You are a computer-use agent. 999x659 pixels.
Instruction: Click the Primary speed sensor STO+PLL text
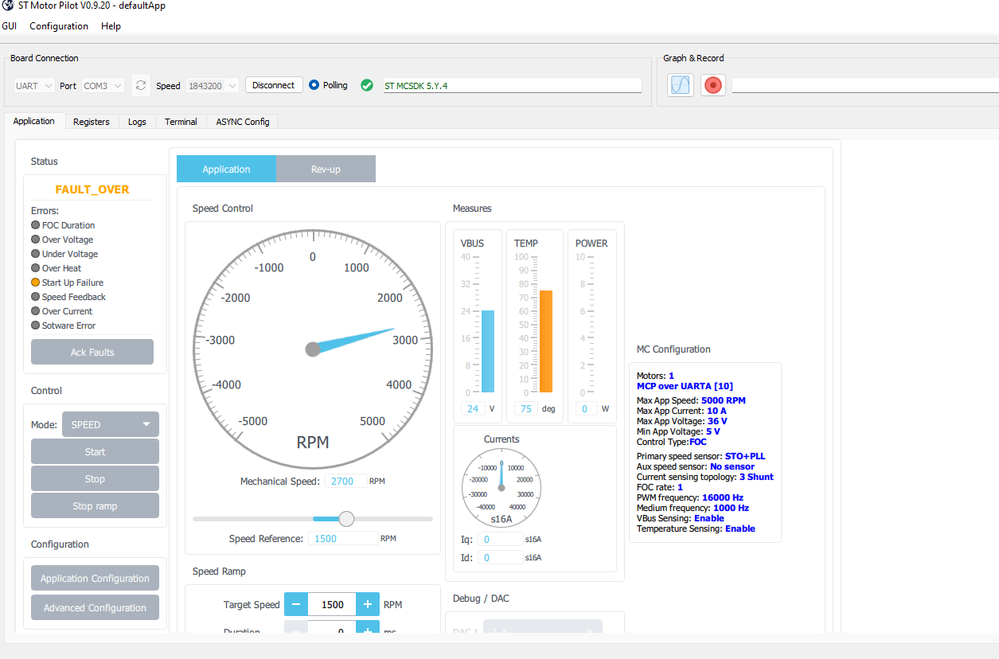point(701,456)
